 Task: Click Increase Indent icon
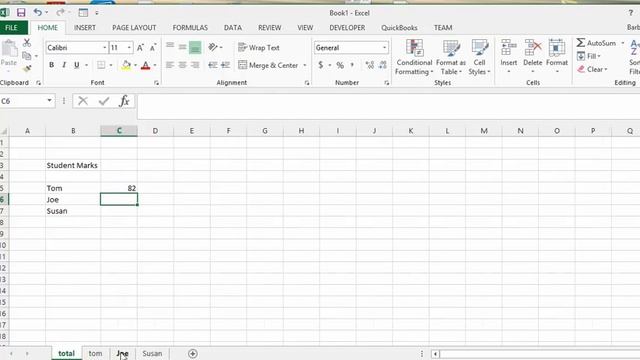225,65
